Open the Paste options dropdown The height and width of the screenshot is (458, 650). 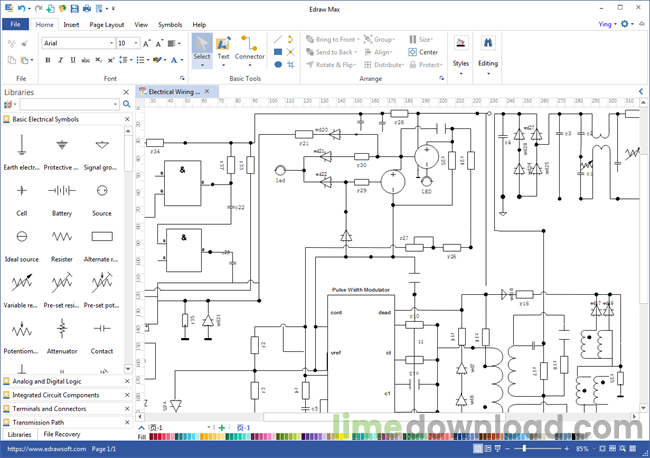tap(32, 61)
